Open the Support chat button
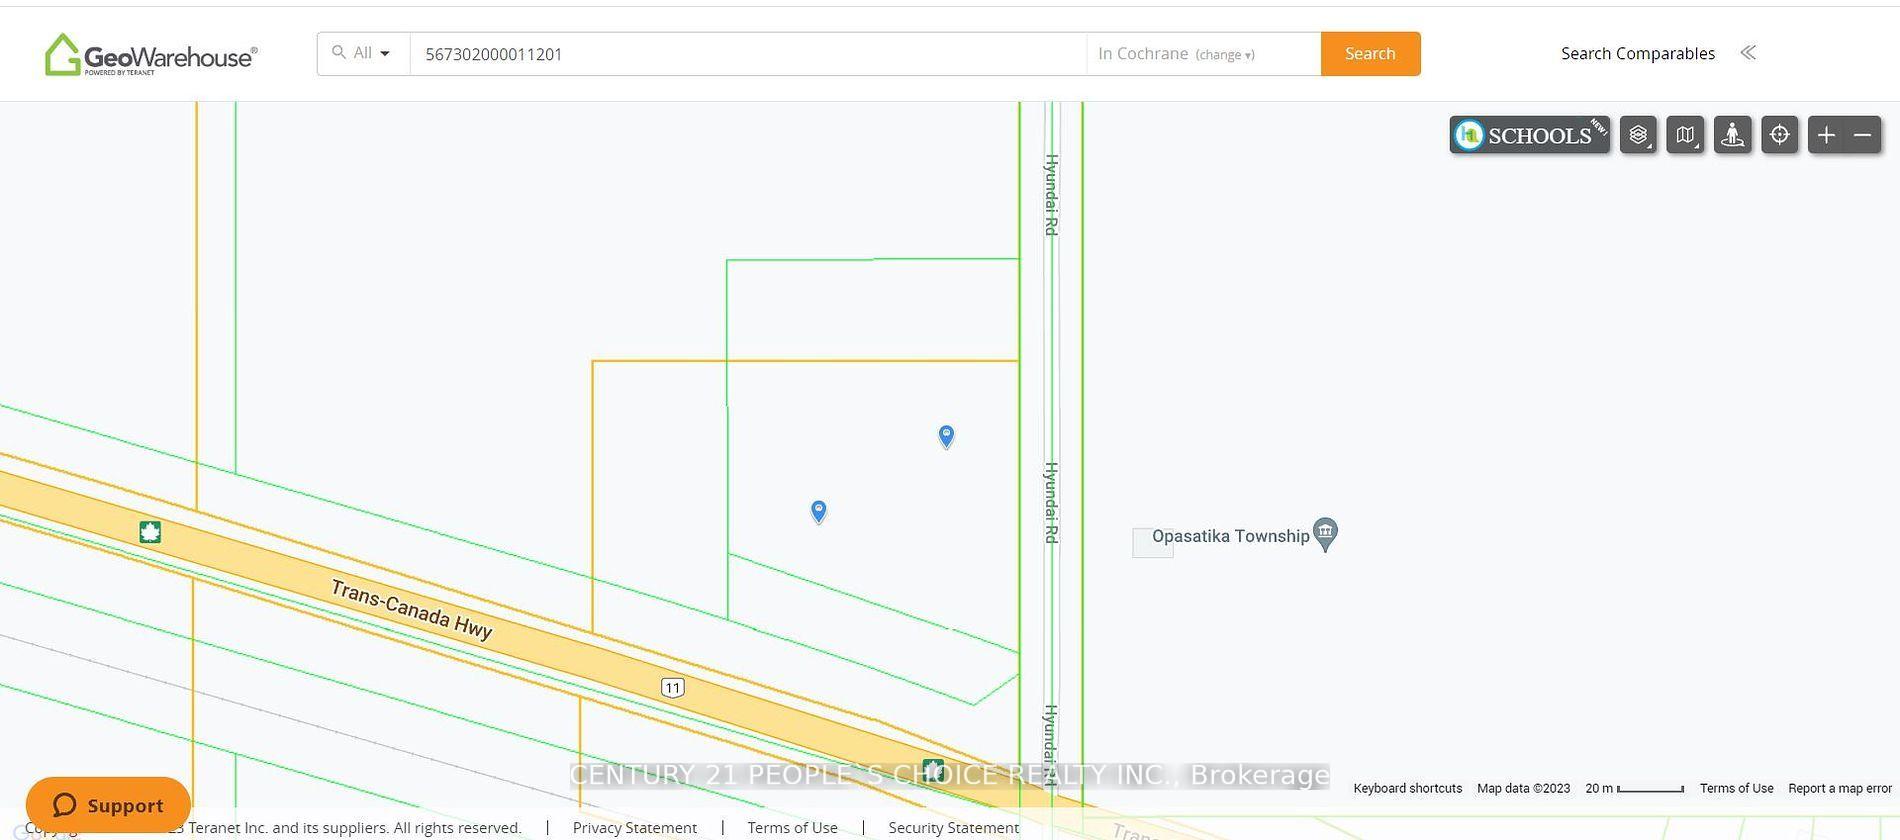The image size is (1900, 840). (108, 805)
